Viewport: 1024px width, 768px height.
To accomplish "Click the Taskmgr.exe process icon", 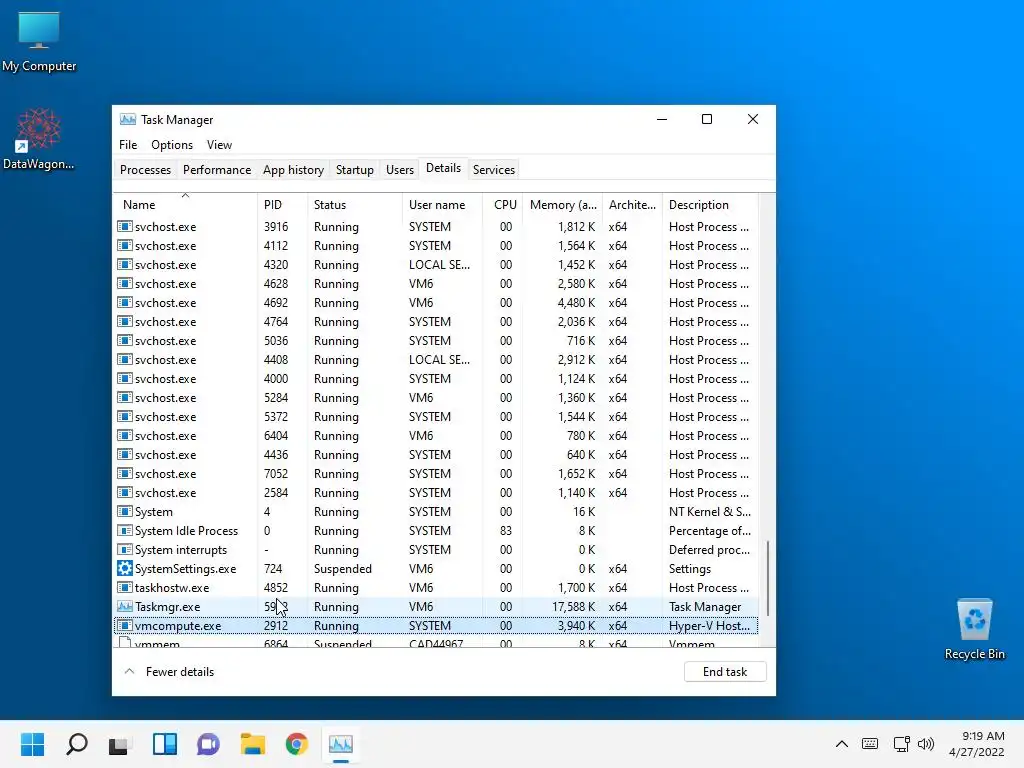I will pyautogui.click(x=125, y=607).
